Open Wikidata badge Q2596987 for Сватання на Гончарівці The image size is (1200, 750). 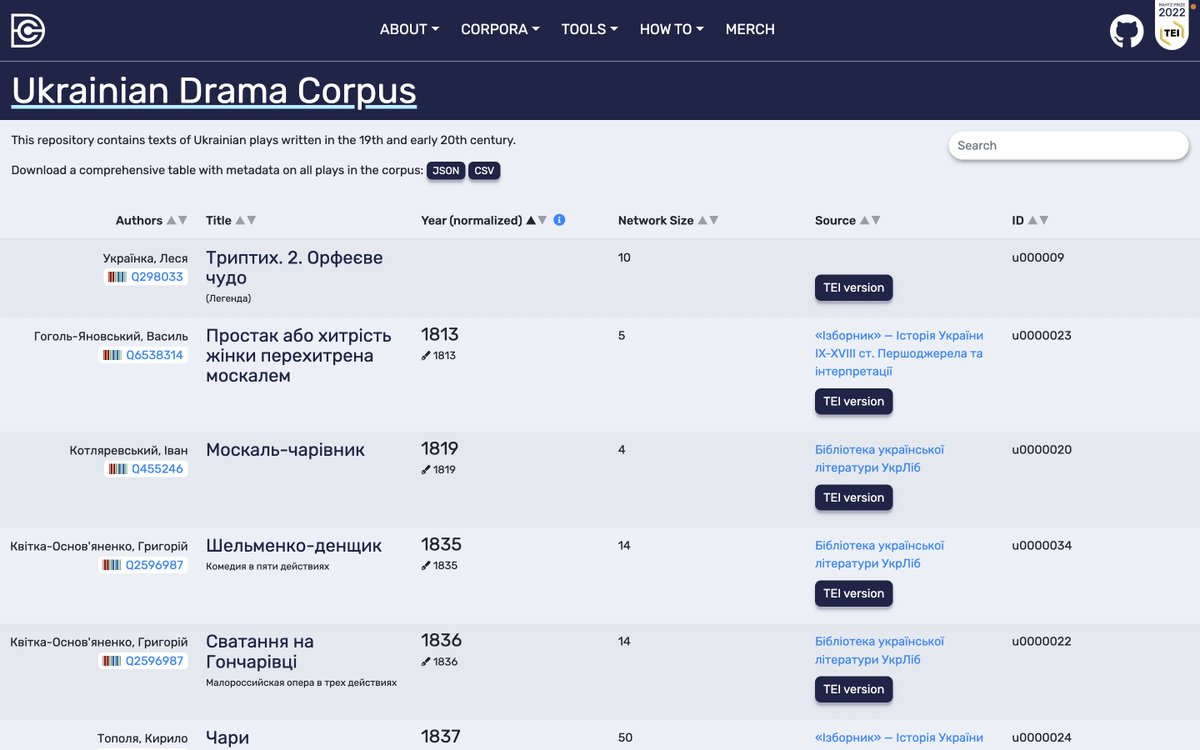pyautogui.click(x=143, y=661)
